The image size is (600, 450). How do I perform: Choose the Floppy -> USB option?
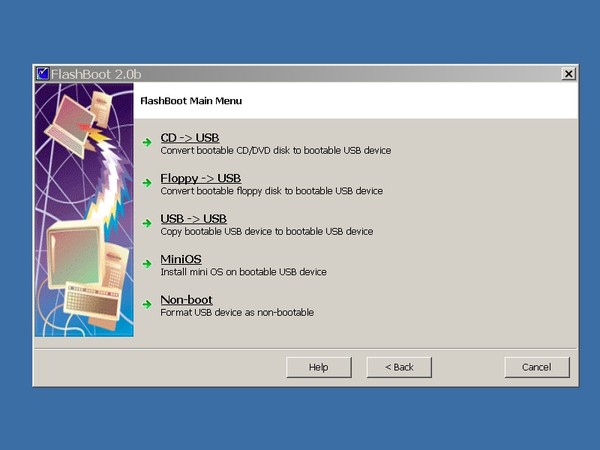tap(201, 178)
